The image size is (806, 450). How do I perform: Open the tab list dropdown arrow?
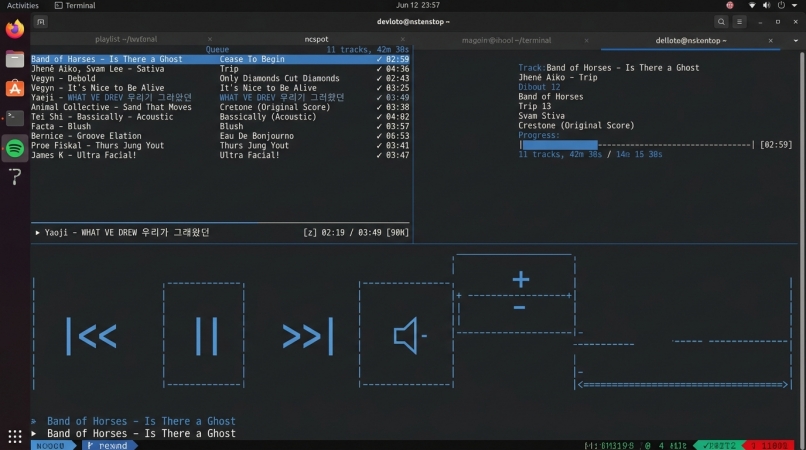pyautogui.click(x=796, y=40)
